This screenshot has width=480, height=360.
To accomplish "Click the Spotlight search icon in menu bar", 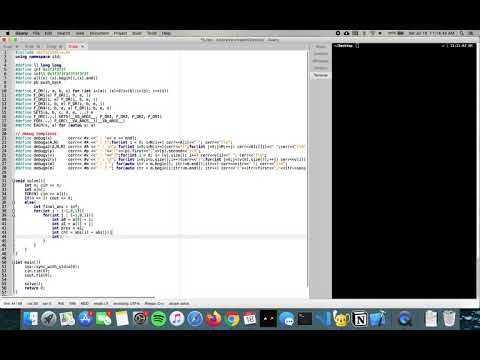I will click(462, 33).
